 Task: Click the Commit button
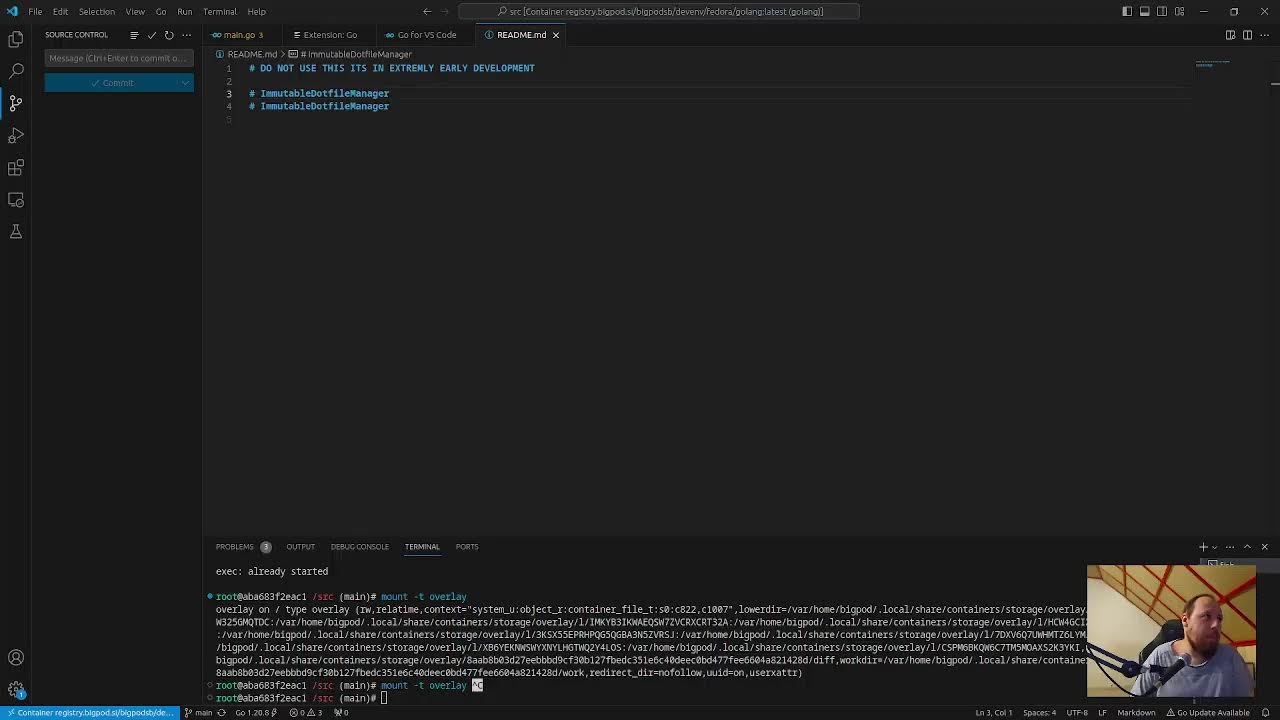111,83
